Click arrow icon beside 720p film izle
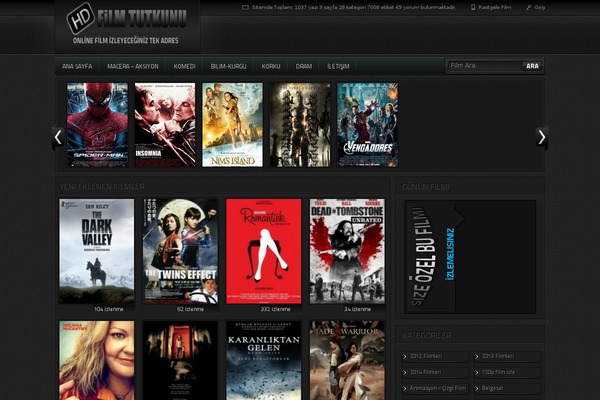 (477, 372)
